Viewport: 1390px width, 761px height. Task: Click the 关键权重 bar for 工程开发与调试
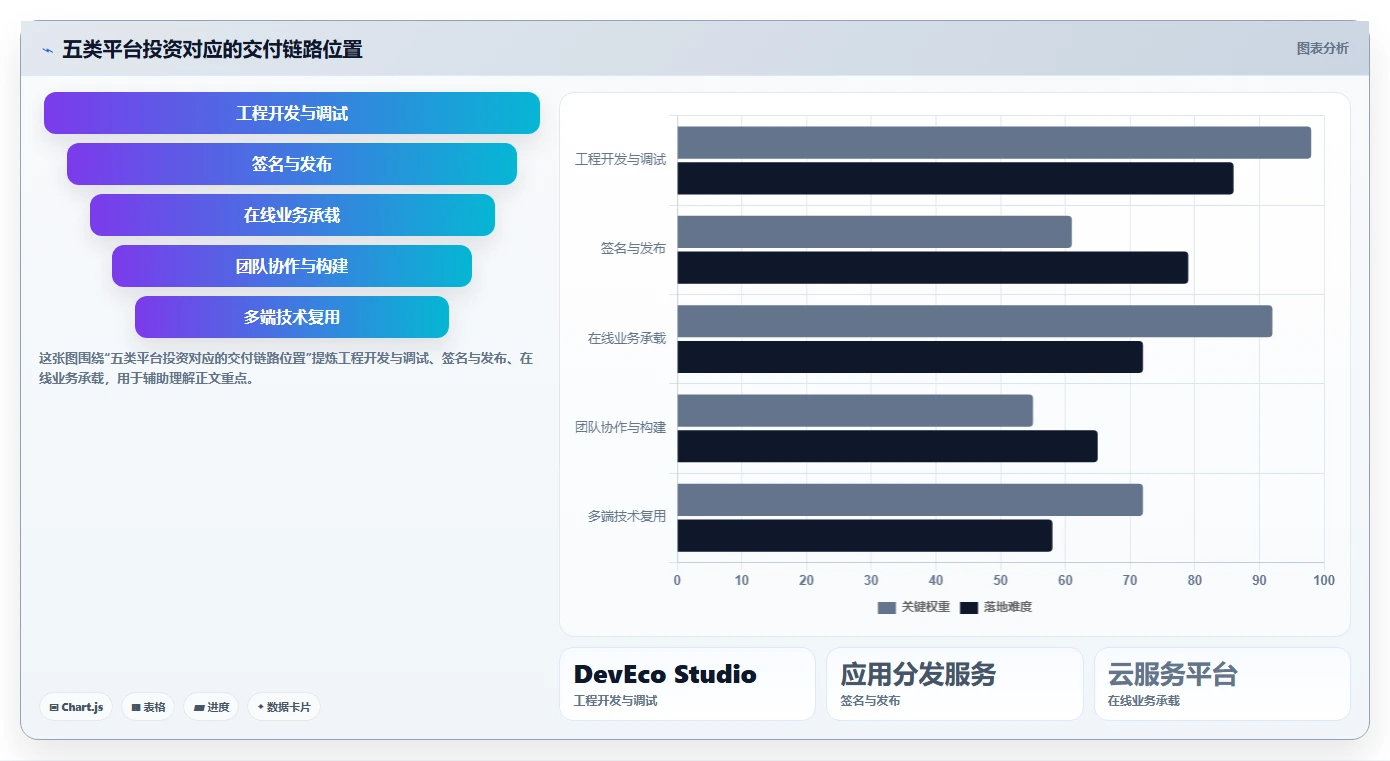[x=994, y=143]
